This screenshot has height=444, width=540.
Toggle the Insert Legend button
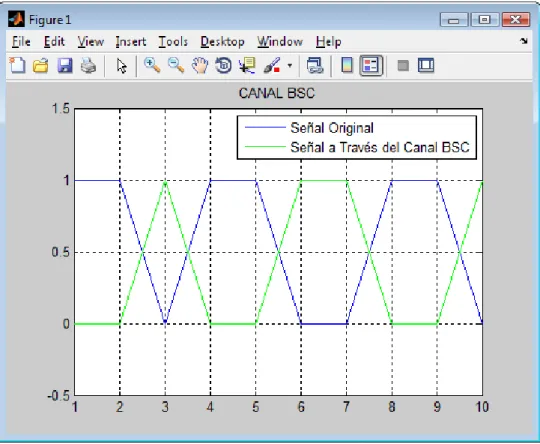coord(371,65)
